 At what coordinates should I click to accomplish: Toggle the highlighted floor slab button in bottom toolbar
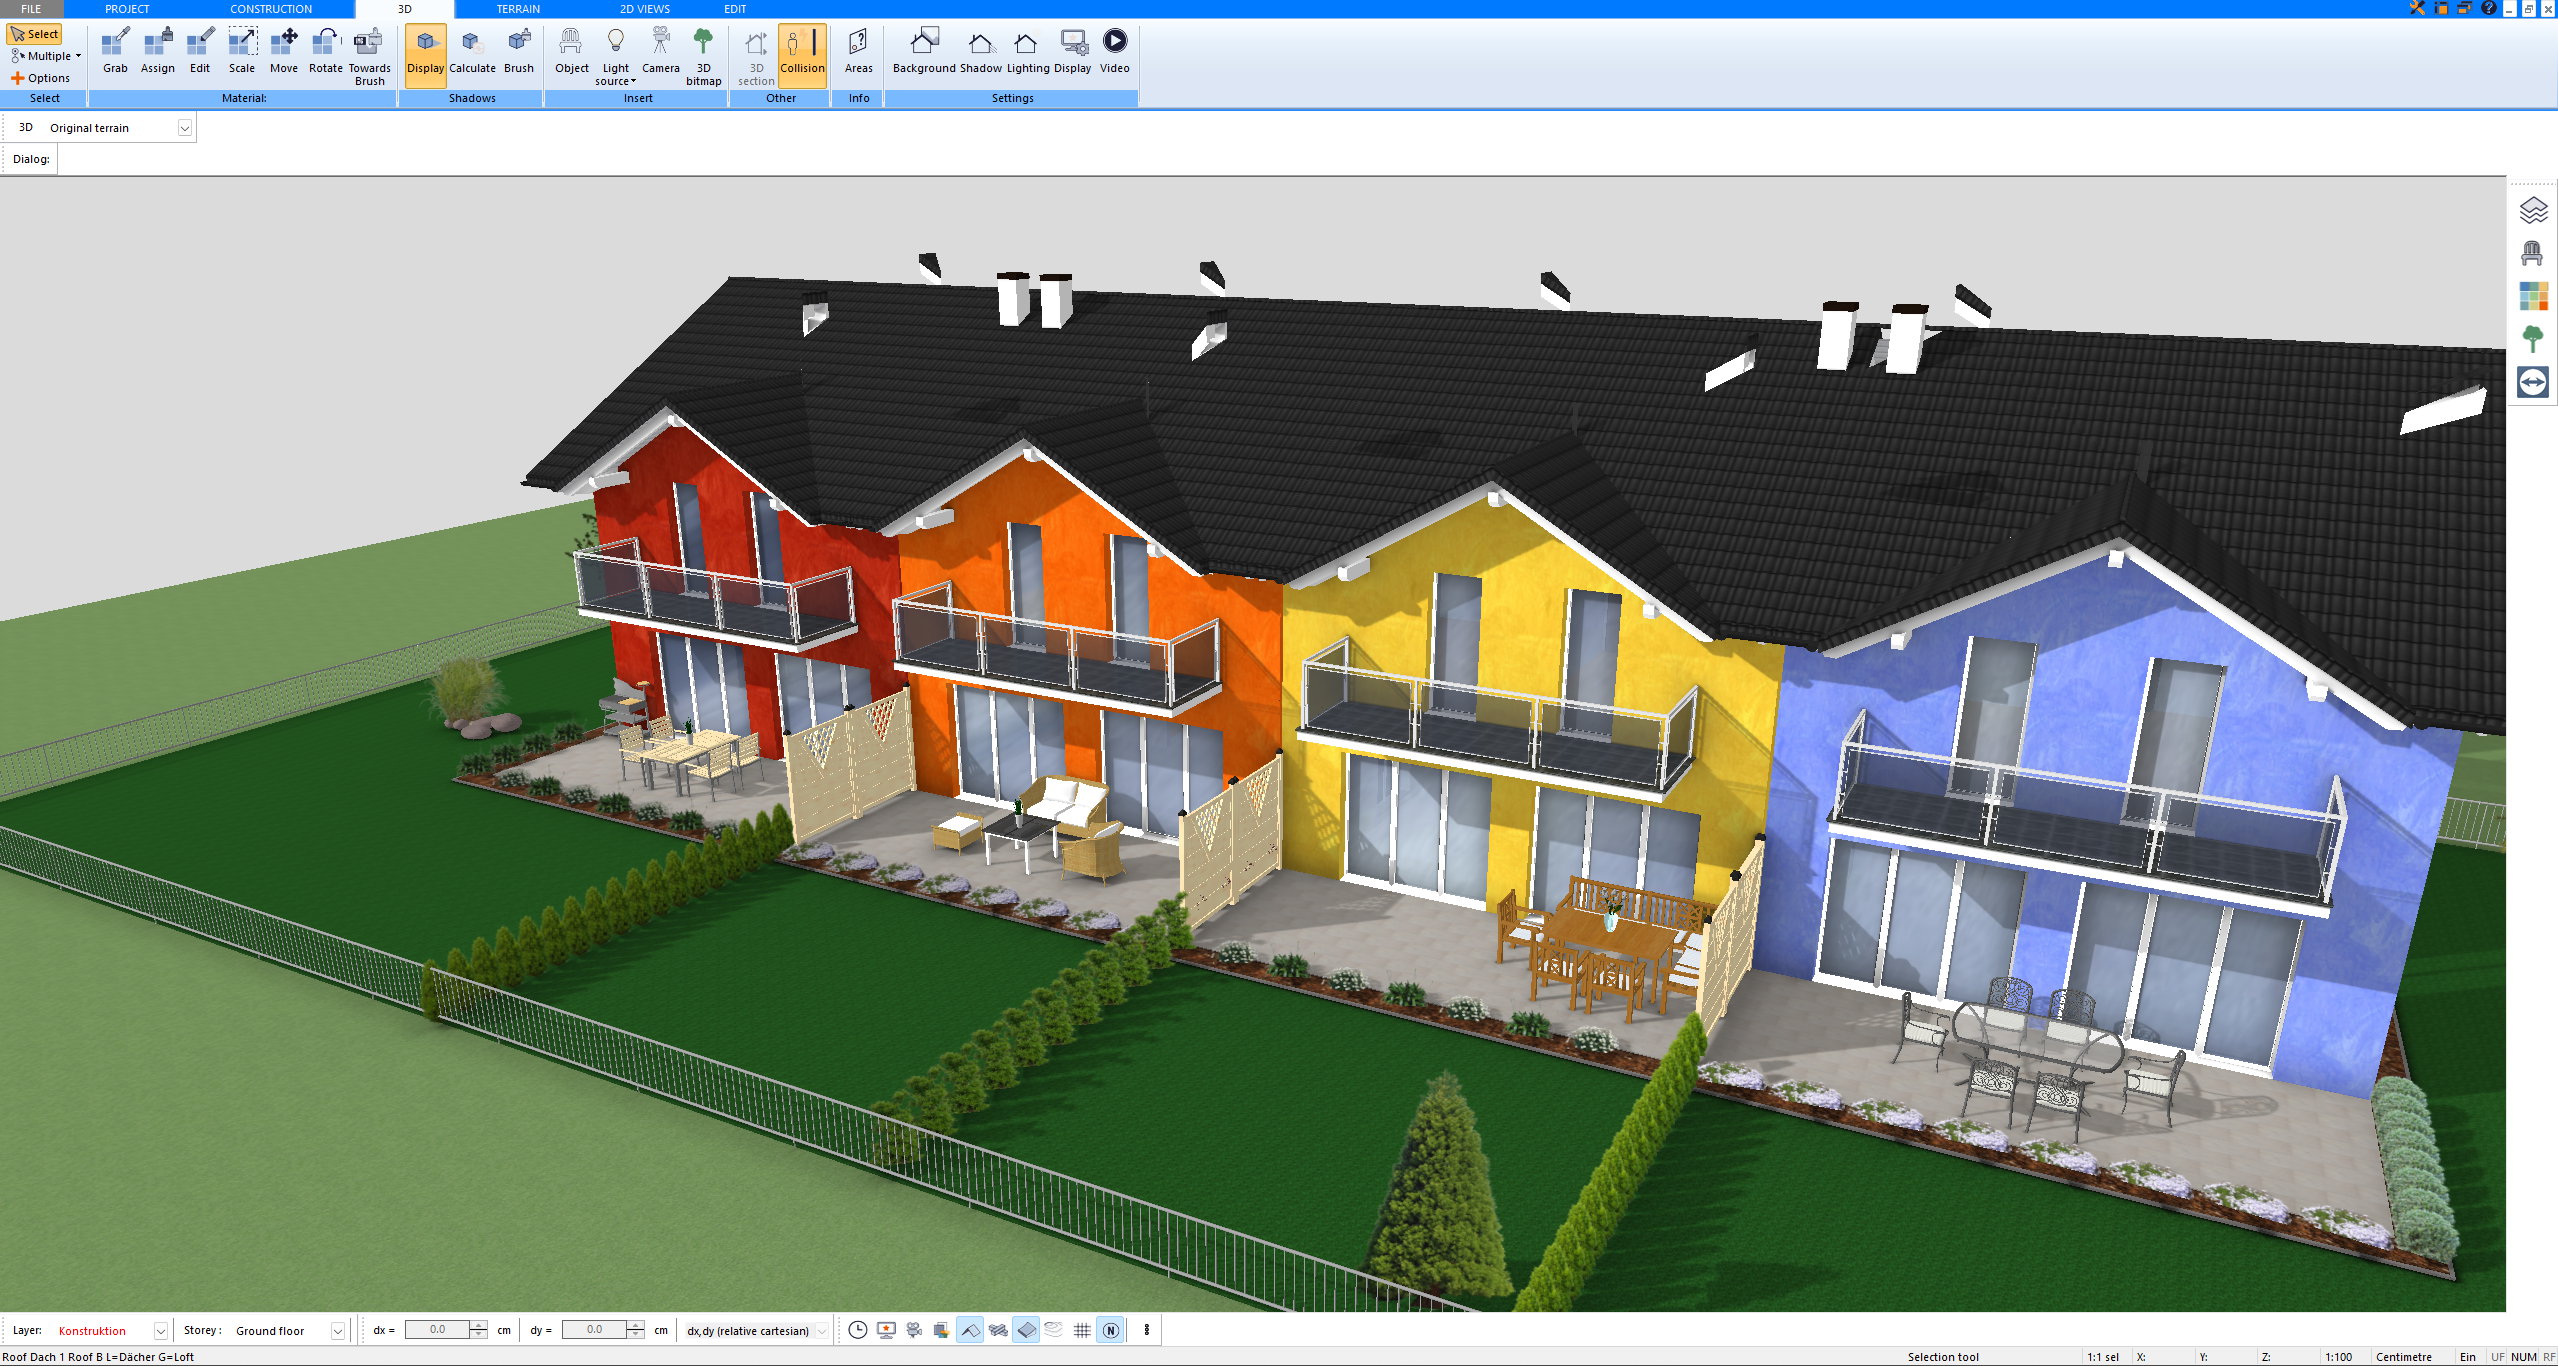pos(1026,1330)
